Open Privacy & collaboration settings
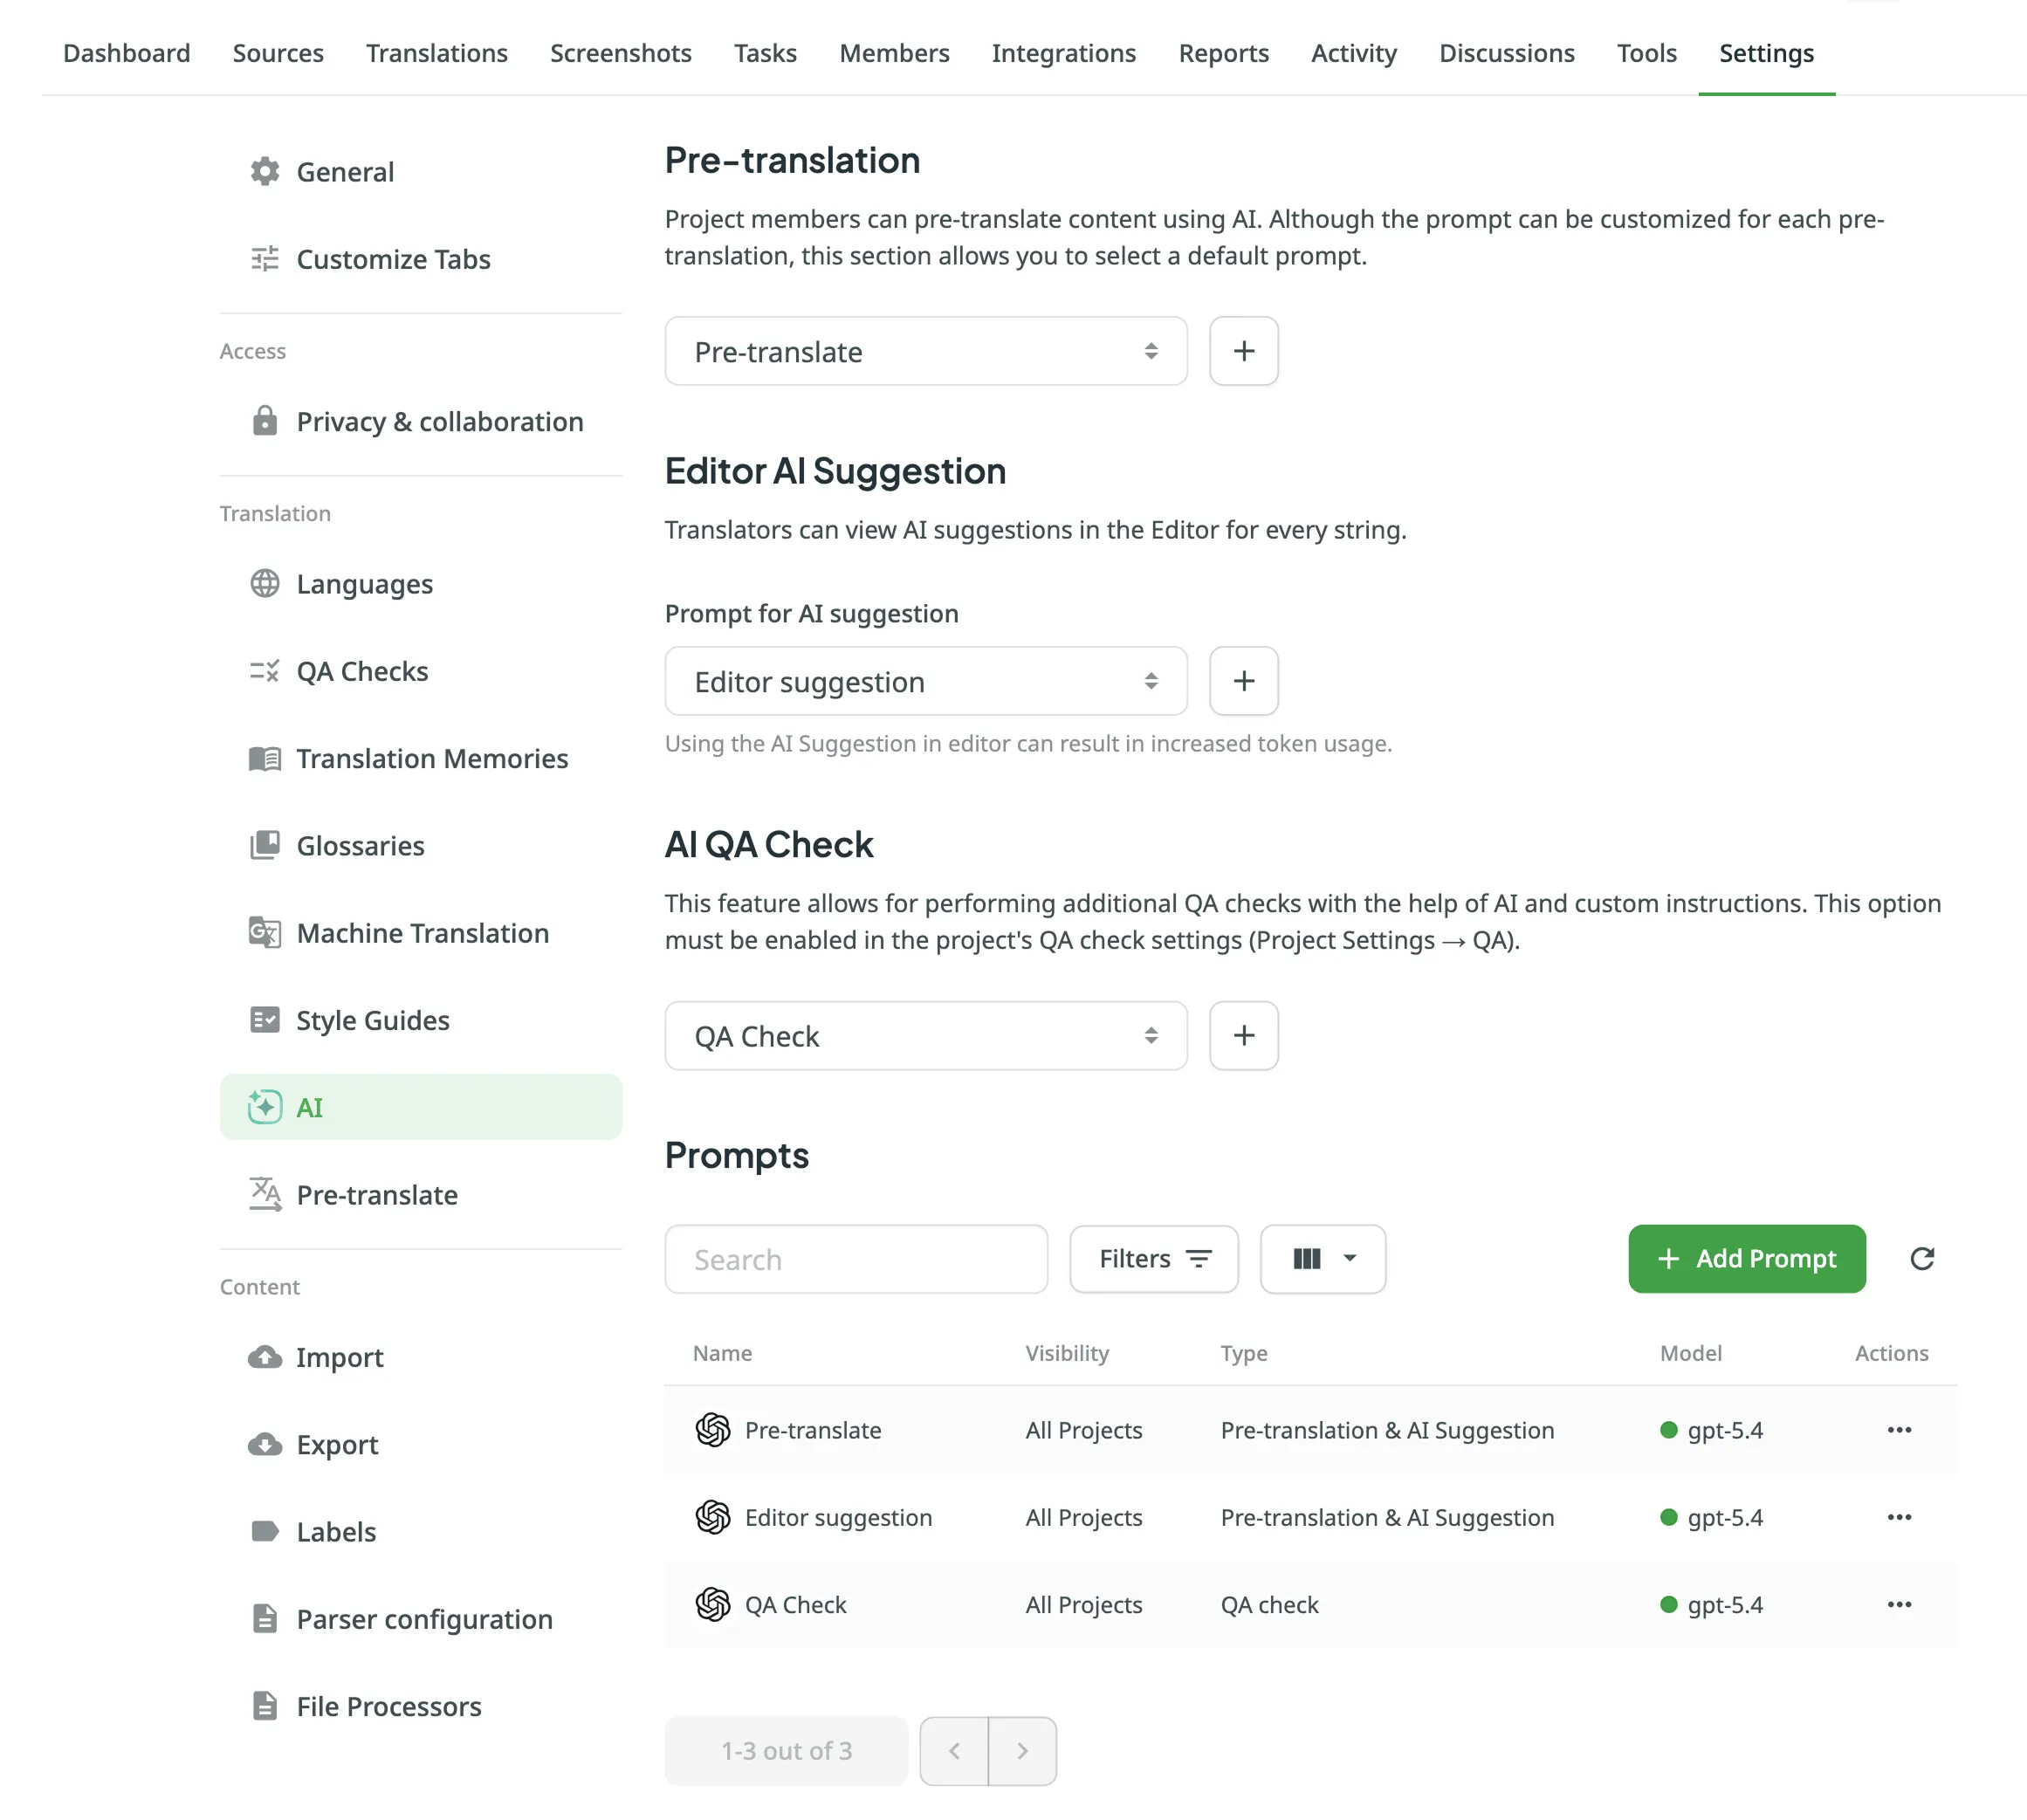The width and height of the screenshot is (2027, 1820). click(439, 421)
